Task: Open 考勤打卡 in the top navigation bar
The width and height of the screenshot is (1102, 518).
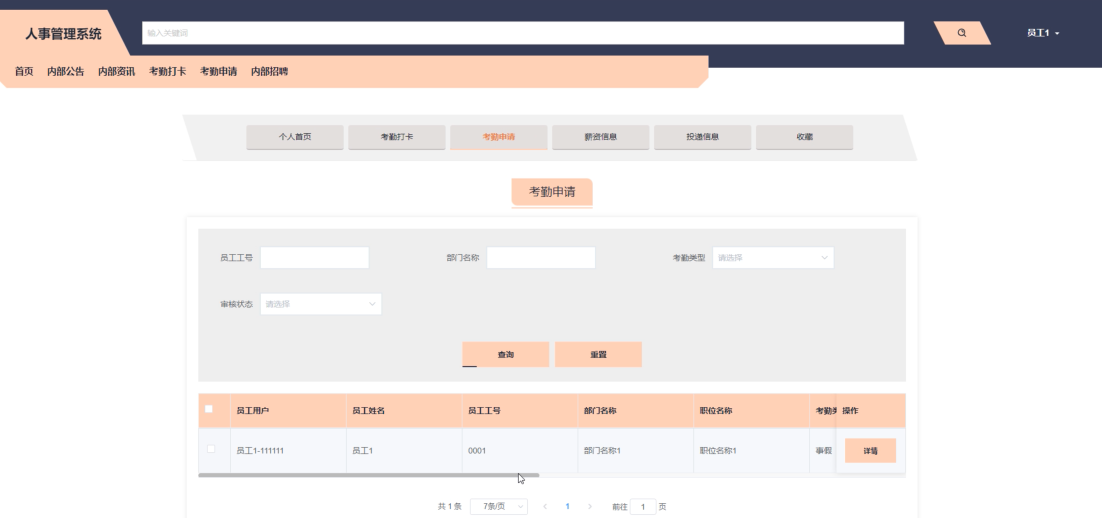Action: pyautogui.click(x=167, y=71)
